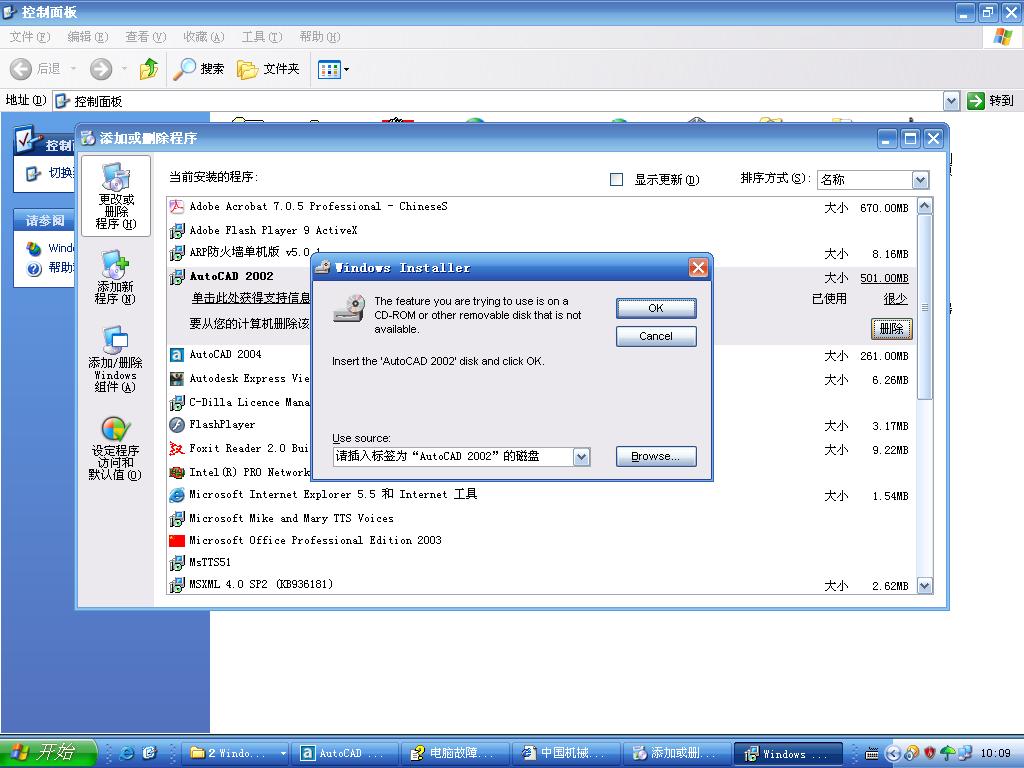Viewport: 1024px width, 768px height.
Task: Click the 转到 go button
Action: 991,101
